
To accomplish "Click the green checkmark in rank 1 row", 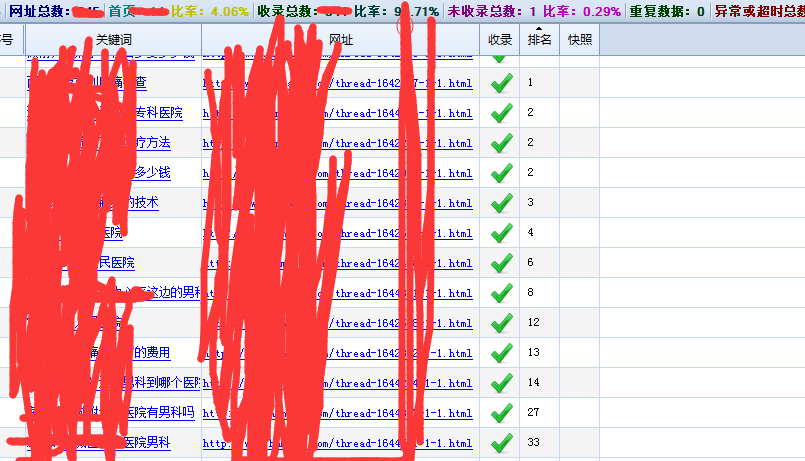I will (501, 83).
